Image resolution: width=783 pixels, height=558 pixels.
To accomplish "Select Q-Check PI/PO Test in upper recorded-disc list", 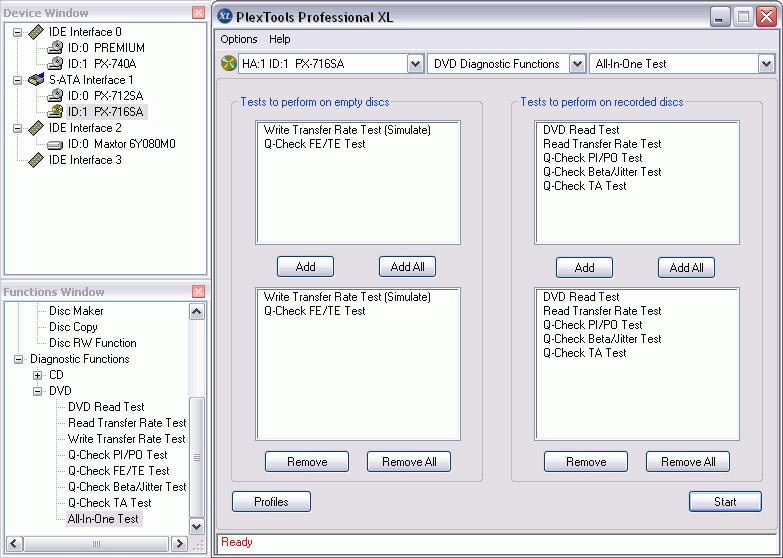I will point(593,158).
